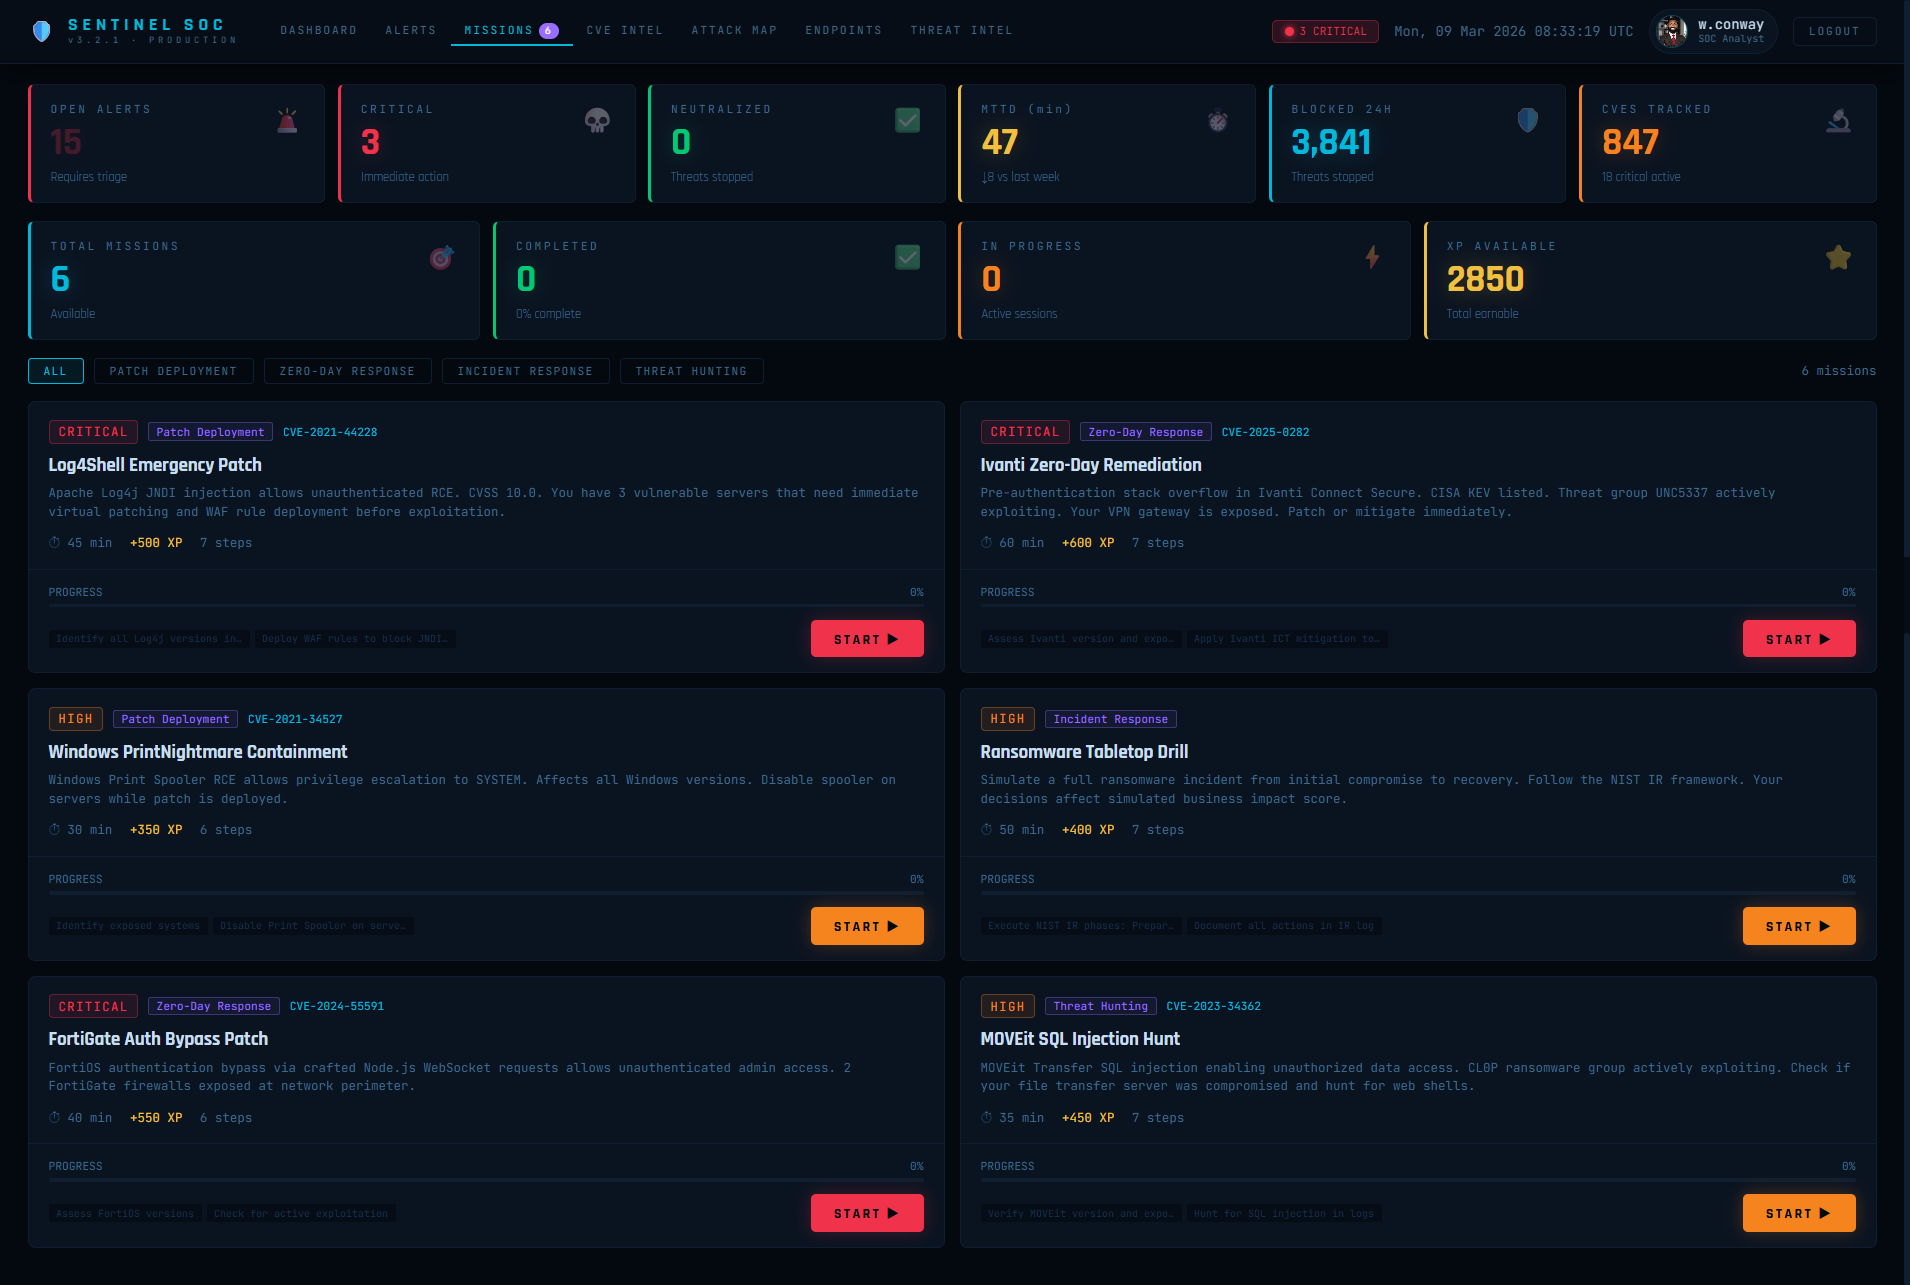This screenshot has height=1285, width=1910.
Task: Click the checkmark icon in Completed card
Action: coord(907,257)
